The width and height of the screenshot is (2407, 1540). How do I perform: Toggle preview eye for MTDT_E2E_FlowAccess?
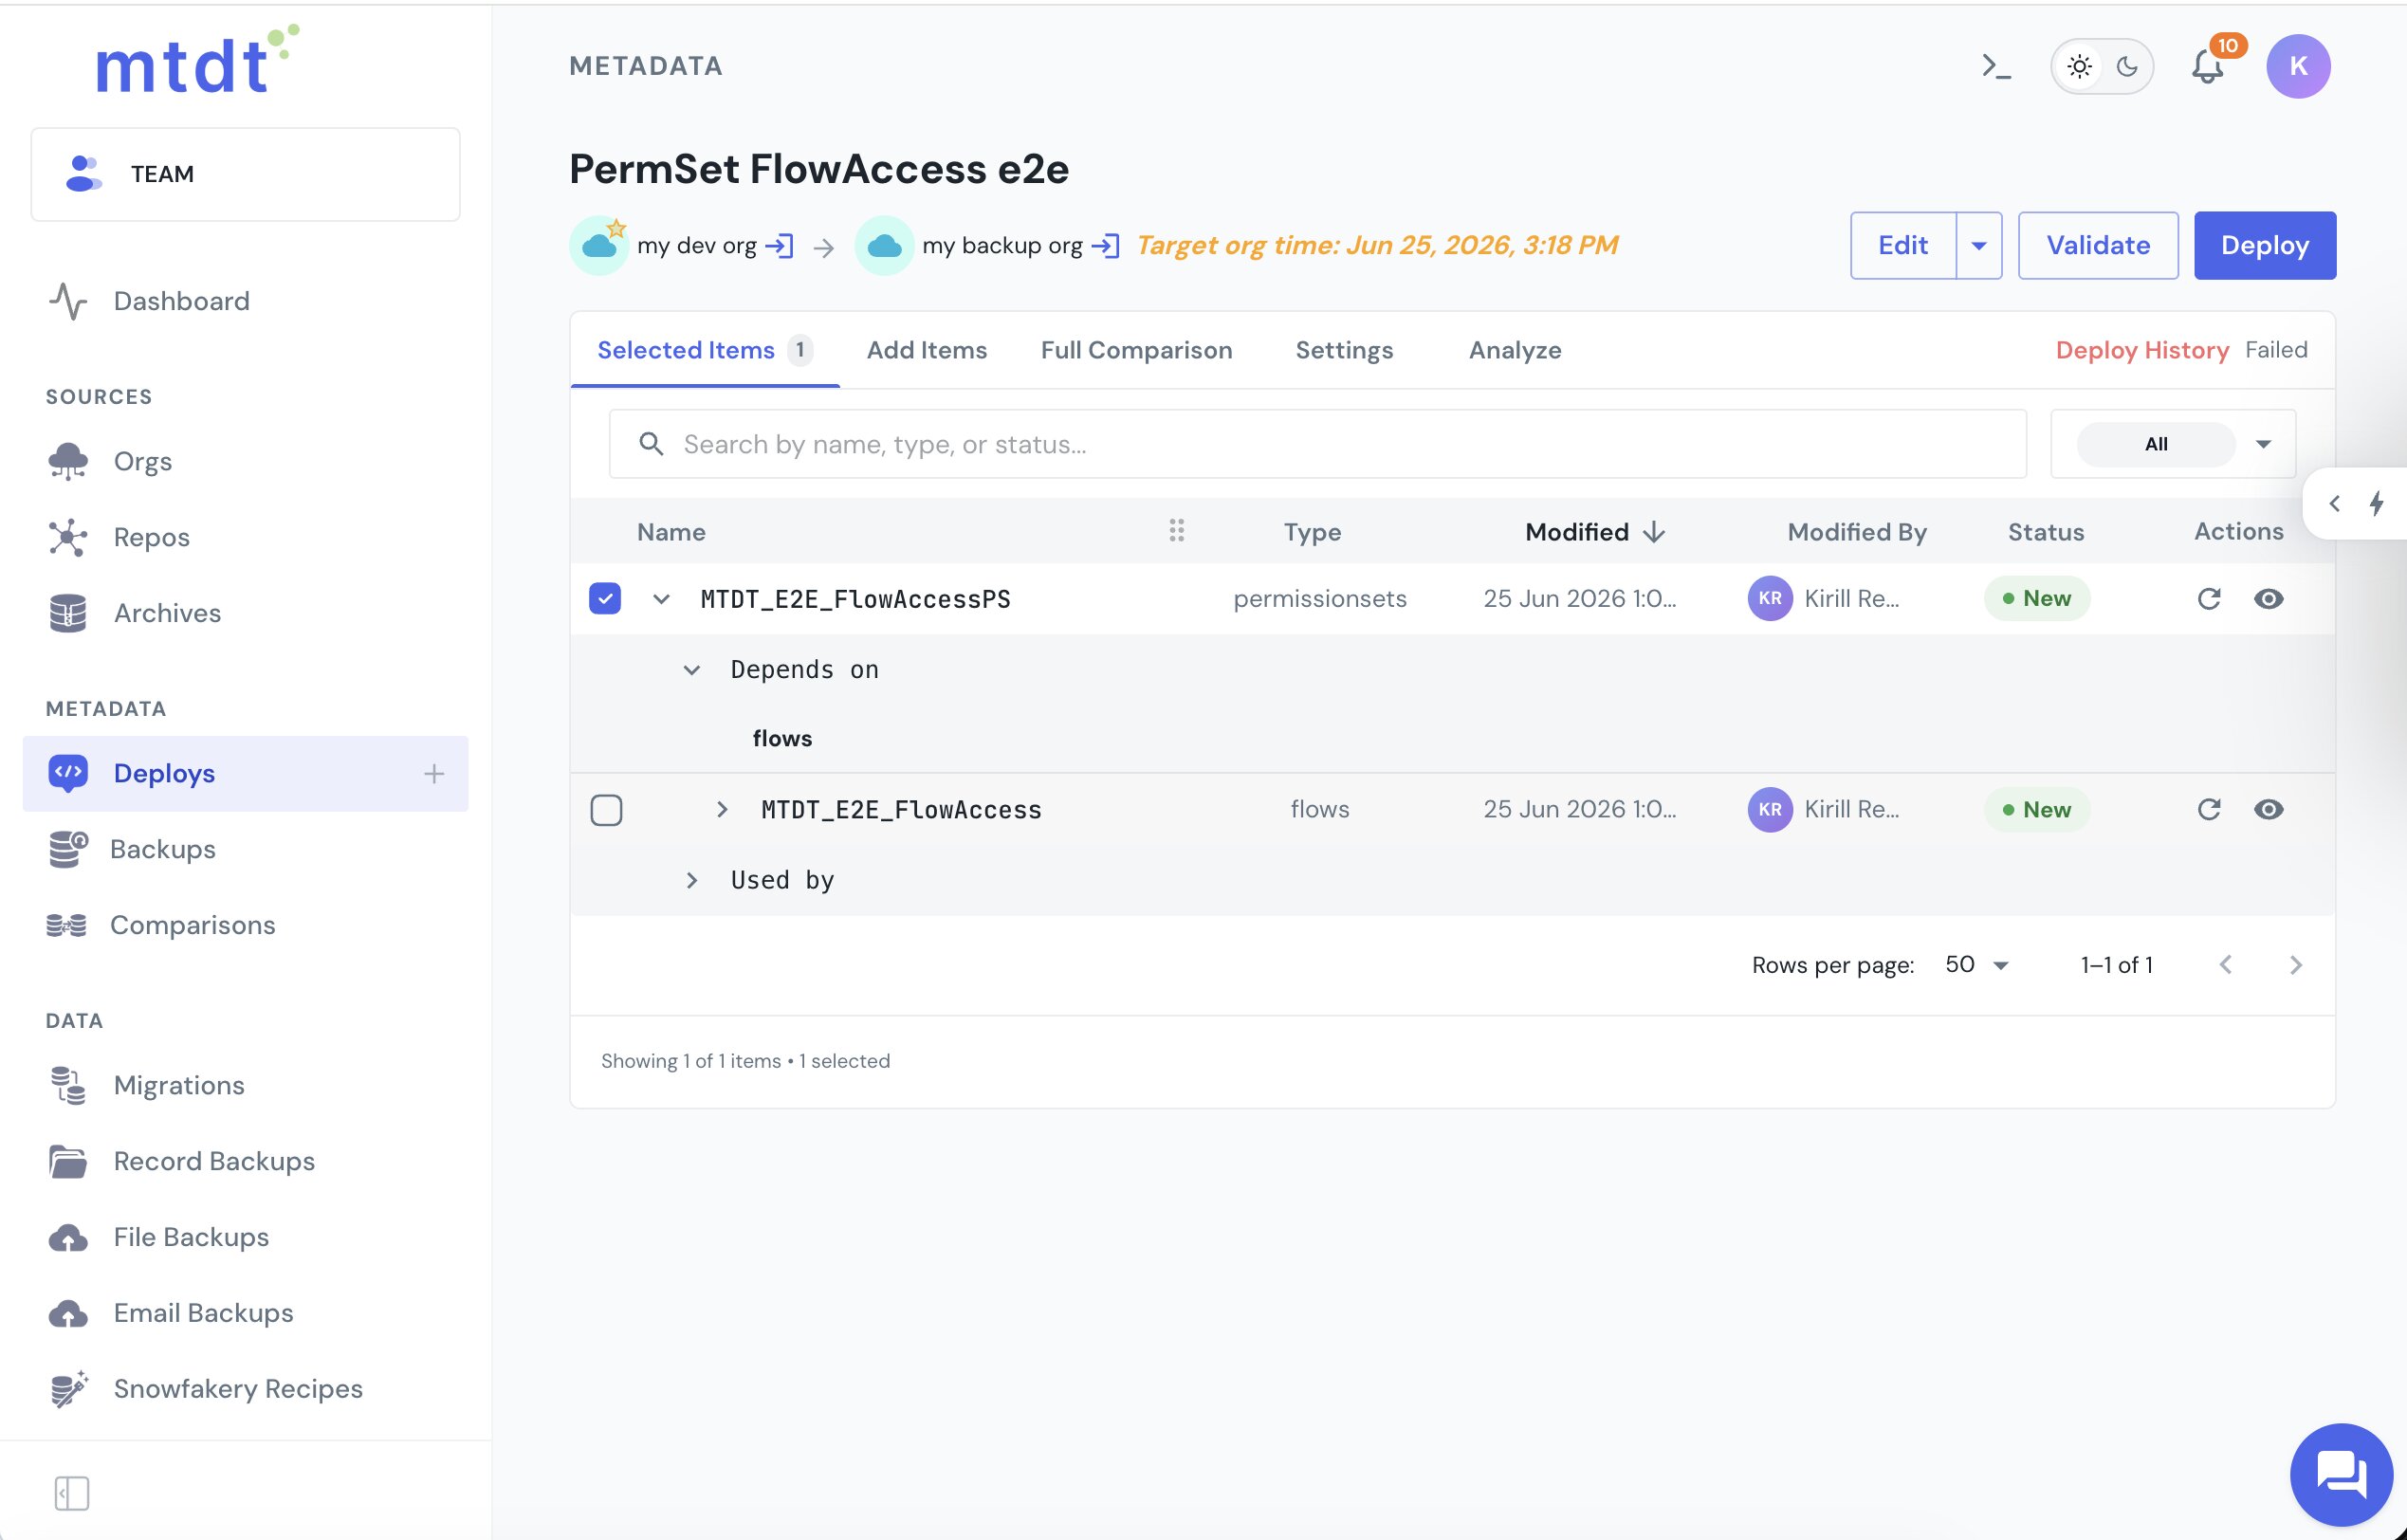pyautogui.click(x=2268, y=809)
